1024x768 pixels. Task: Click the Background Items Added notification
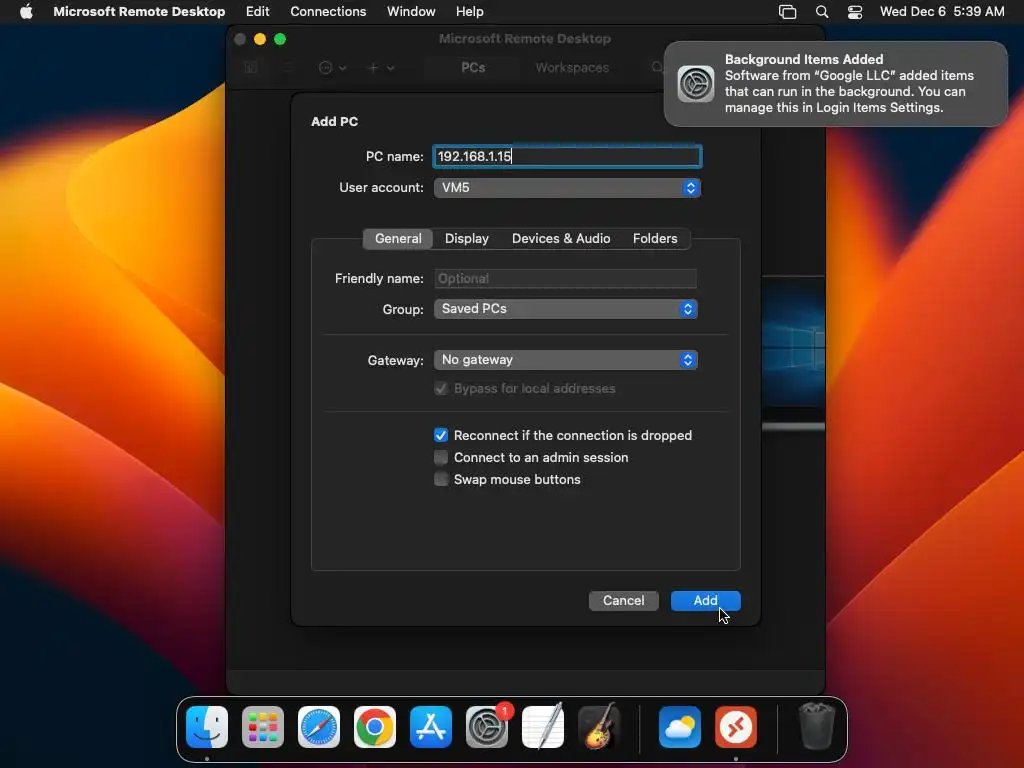coord(836,84)
